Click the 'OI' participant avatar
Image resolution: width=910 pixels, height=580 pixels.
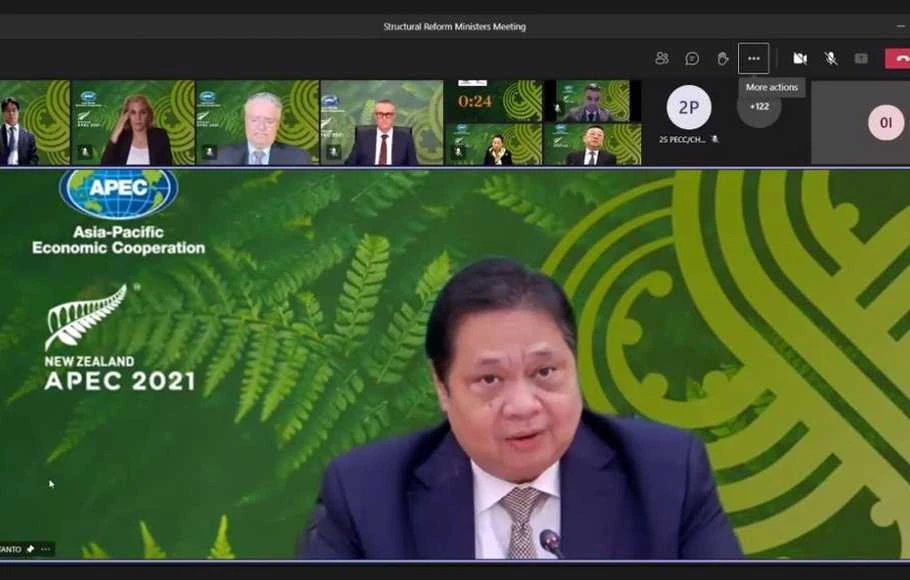click(x=886, y=122)
